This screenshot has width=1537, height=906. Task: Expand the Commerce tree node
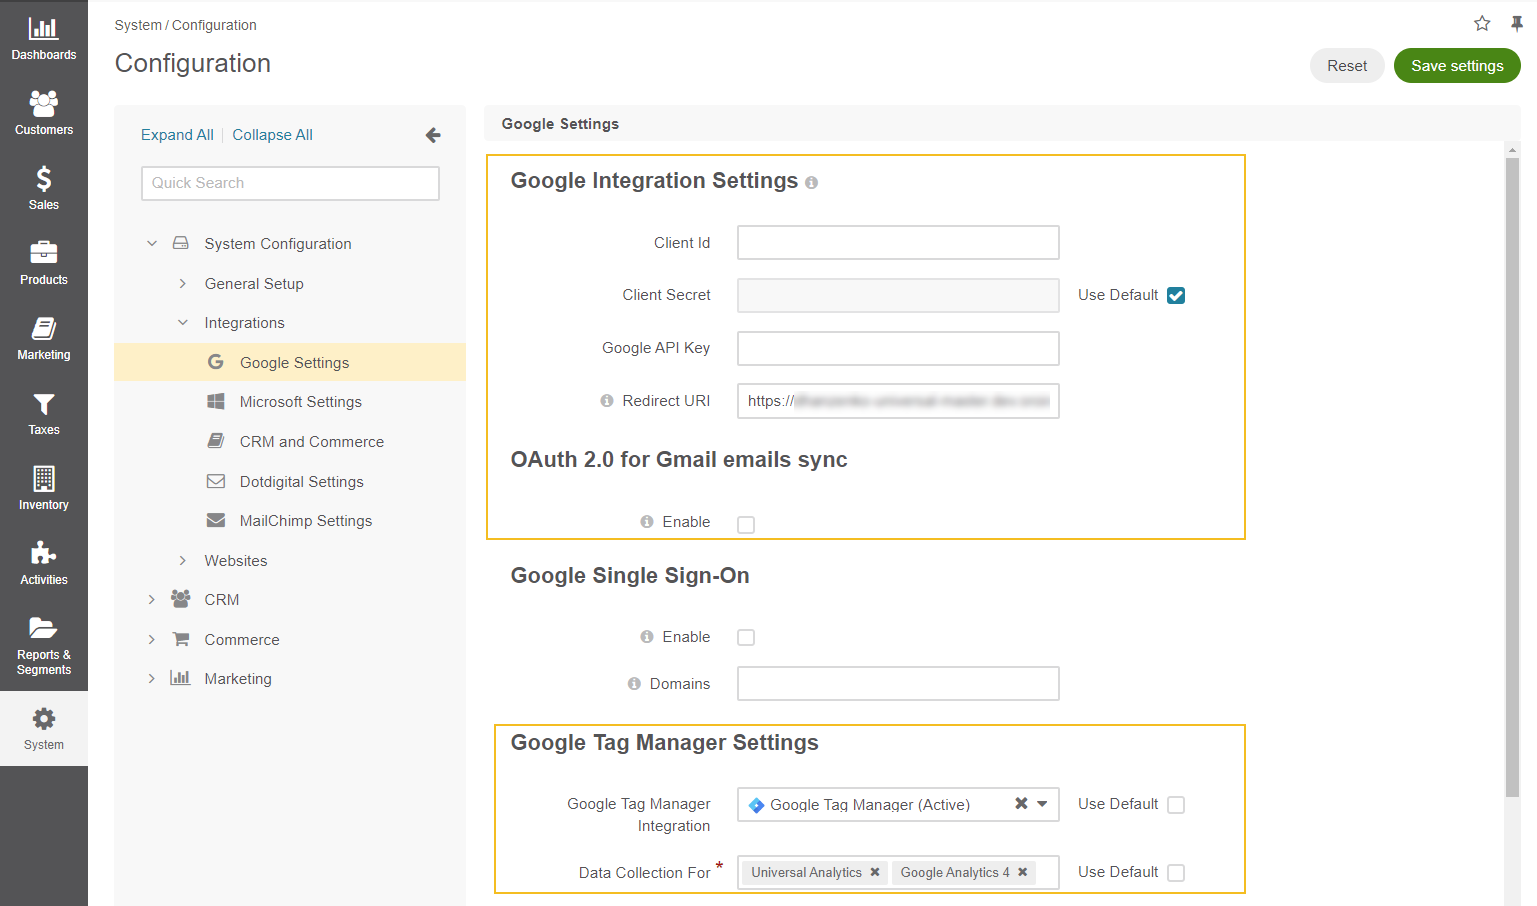point(152,640)
